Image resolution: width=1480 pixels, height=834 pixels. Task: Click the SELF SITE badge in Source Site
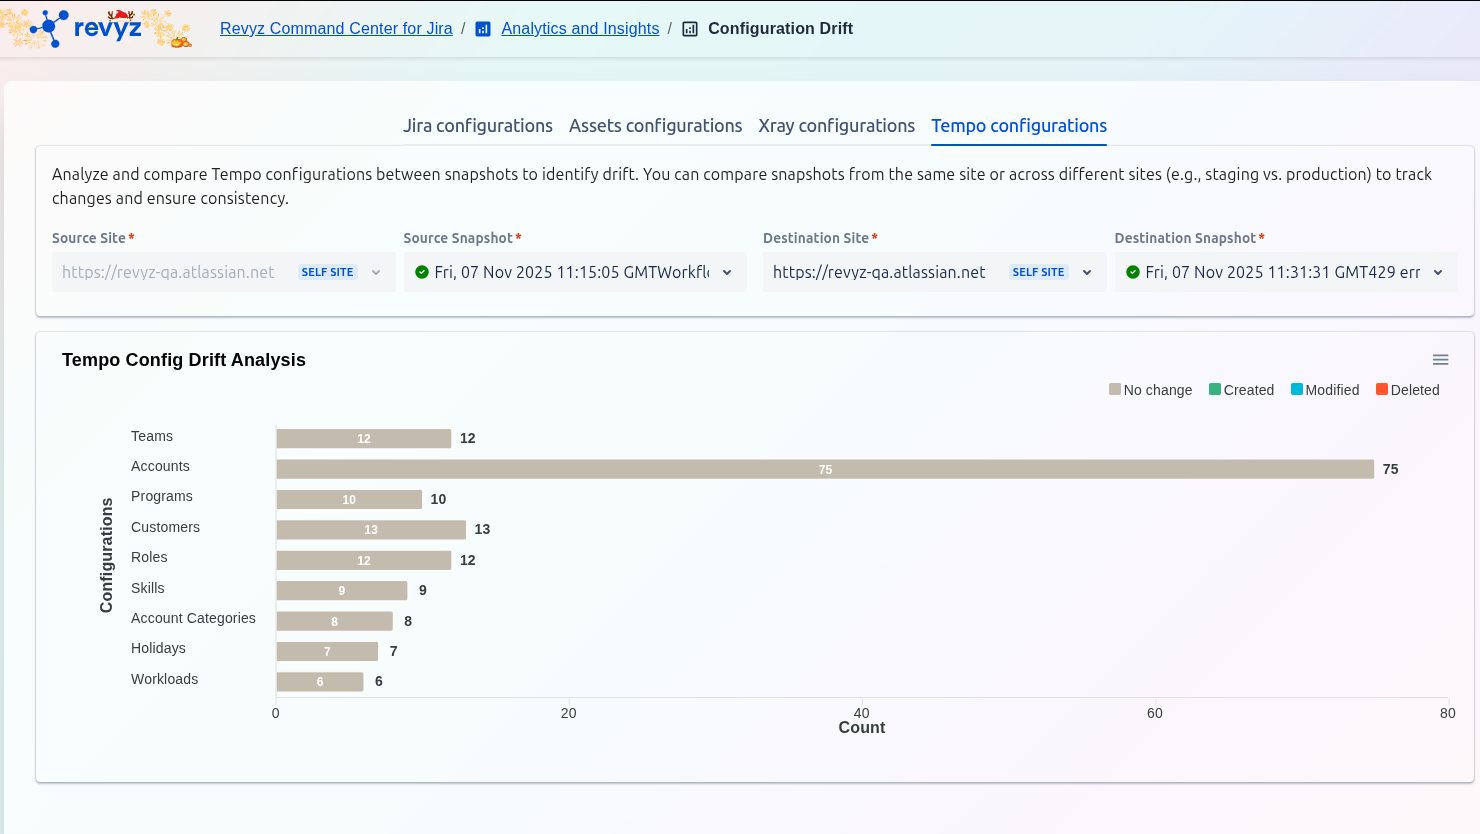click(327, 272)
